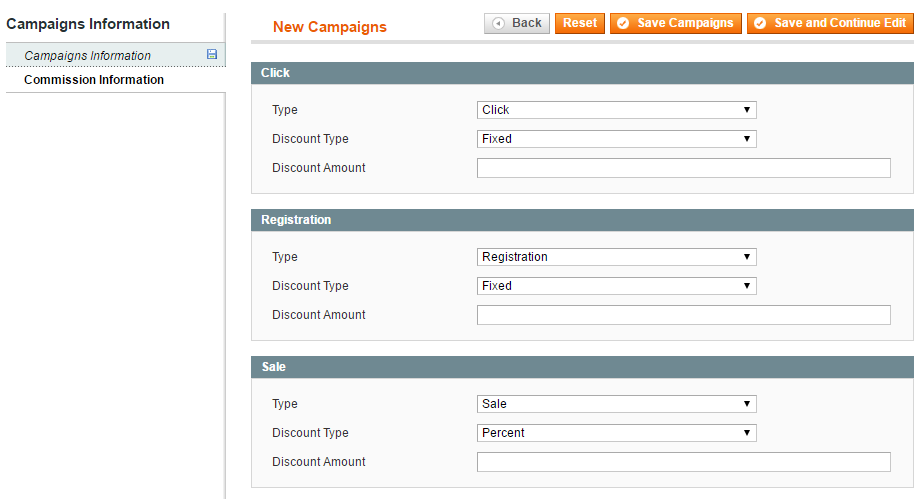Open Registration section Discount Type dropdown
The height and width of the screenshot is (499, 922).
[616, 286]
